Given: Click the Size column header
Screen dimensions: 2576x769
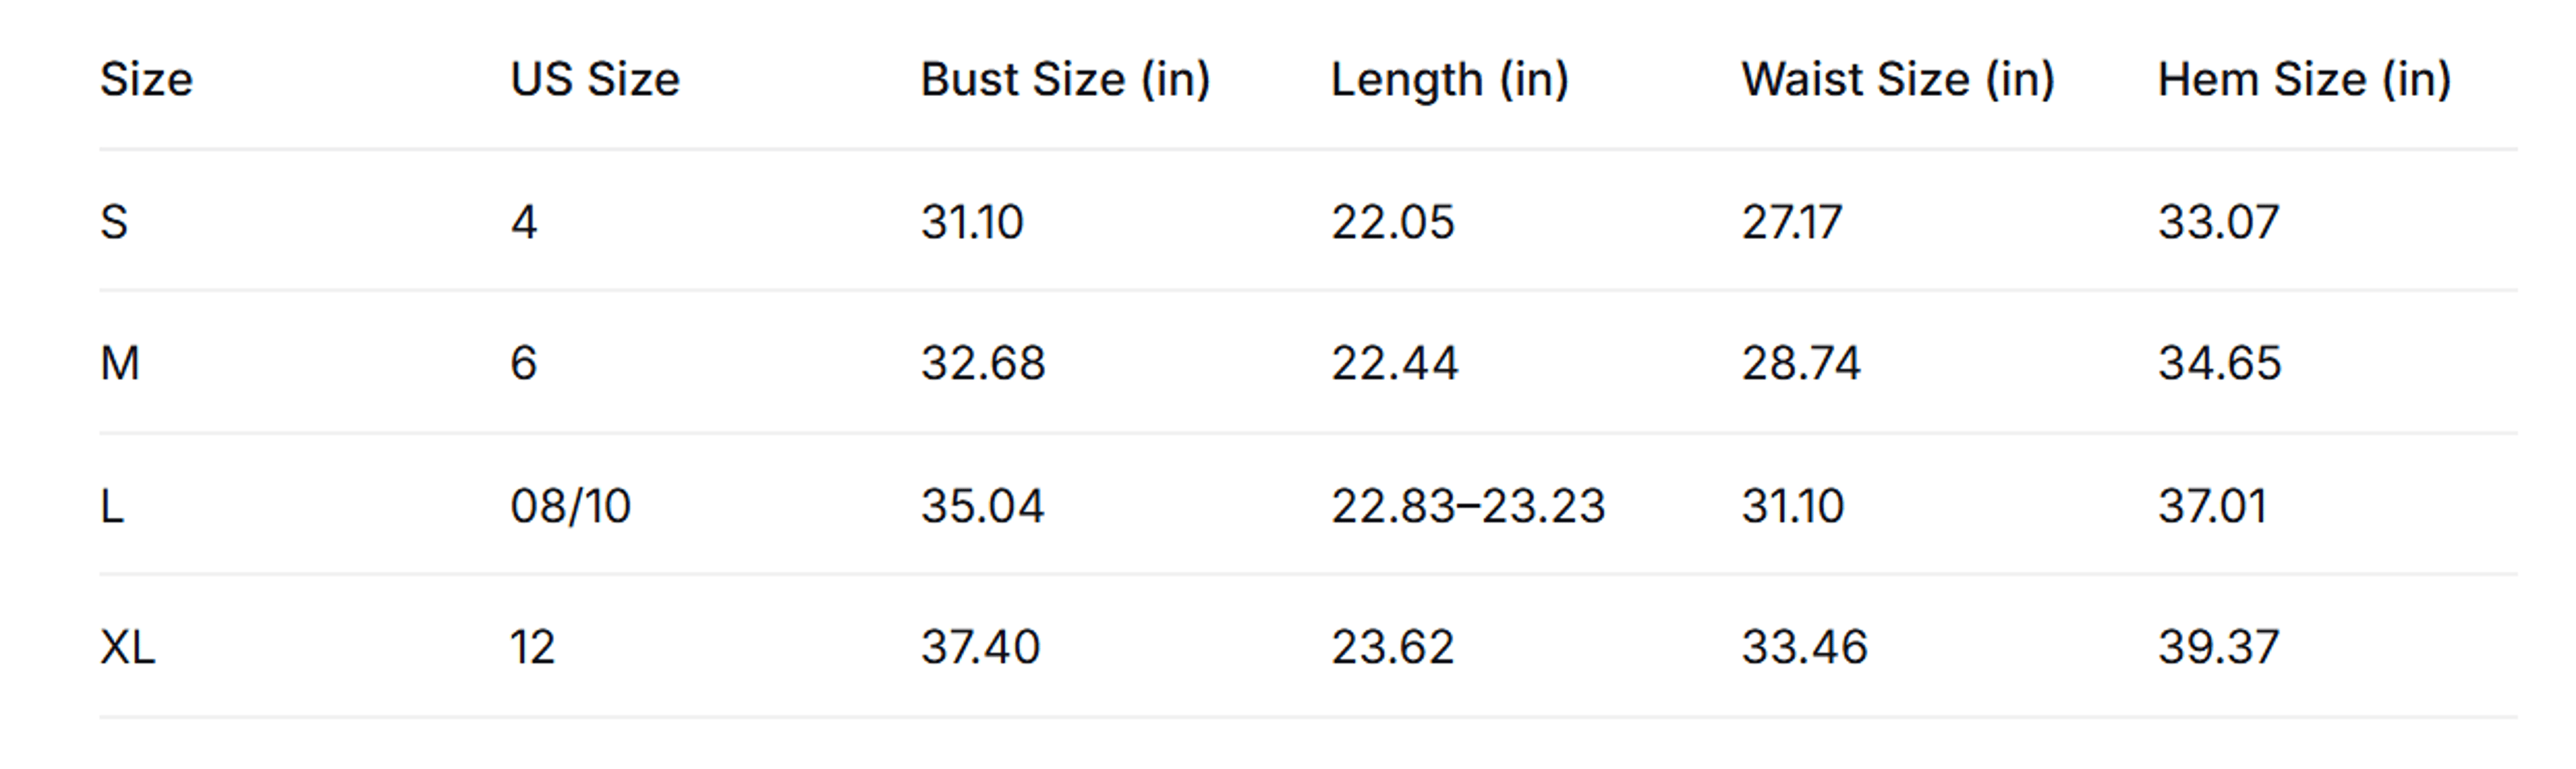Looking at the screenshot, I should pos(146,79).
